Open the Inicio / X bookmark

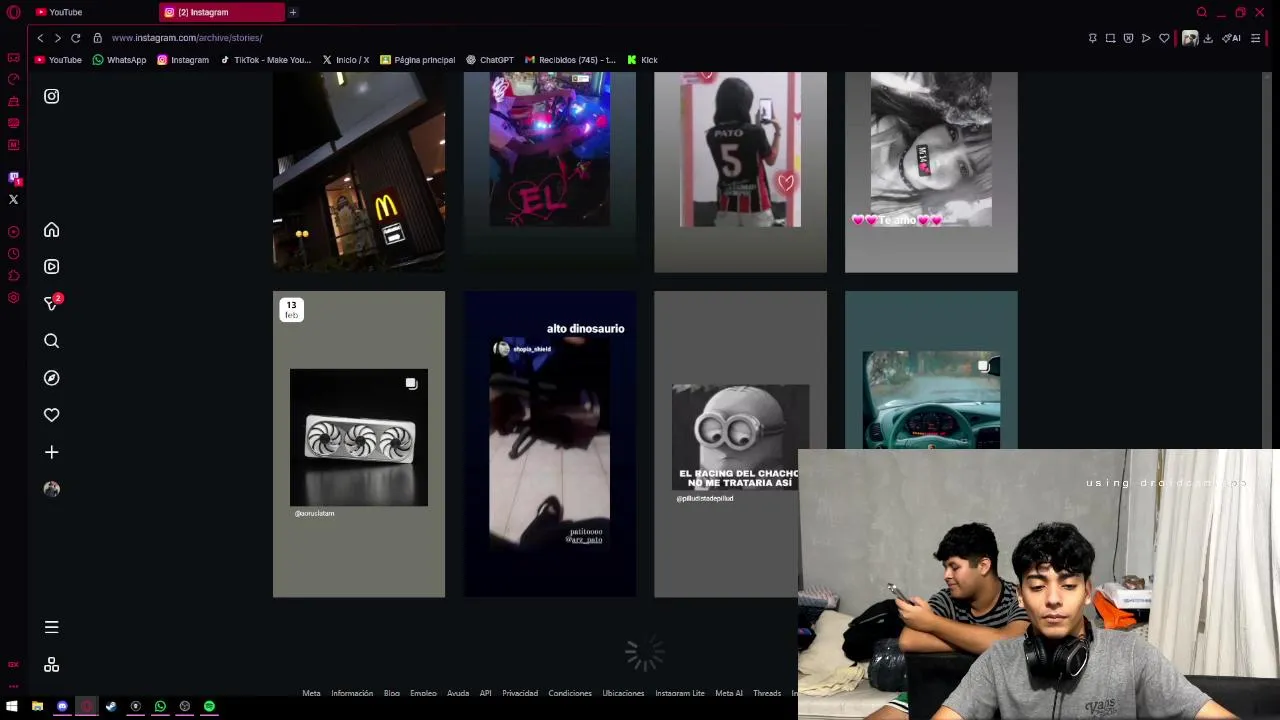(345, 60)
